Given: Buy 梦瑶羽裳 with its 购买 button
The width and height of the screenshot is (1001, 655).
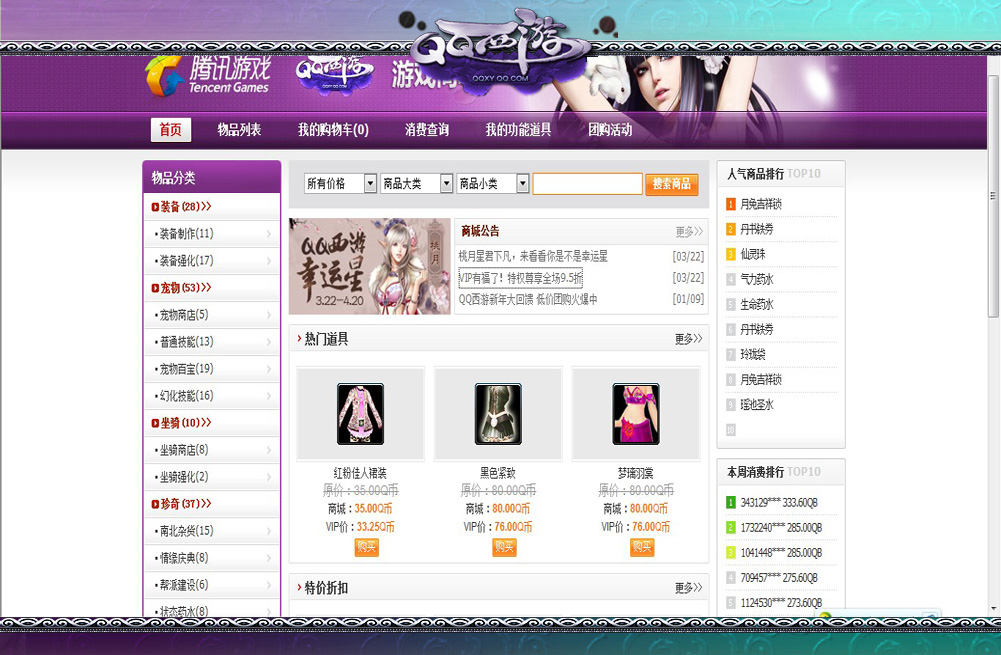Looking at the screenshot, I should point(642,547).
